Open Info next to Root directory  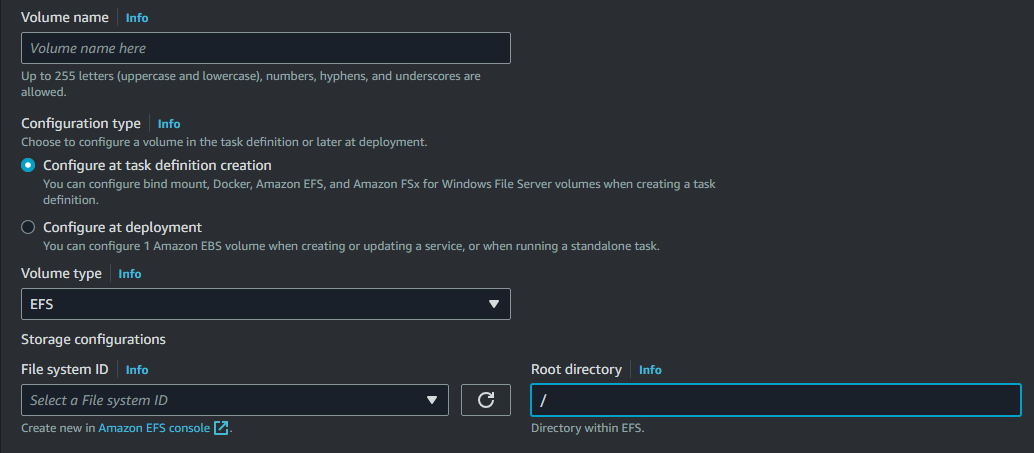pyautogui.click(x=650, y=370)
